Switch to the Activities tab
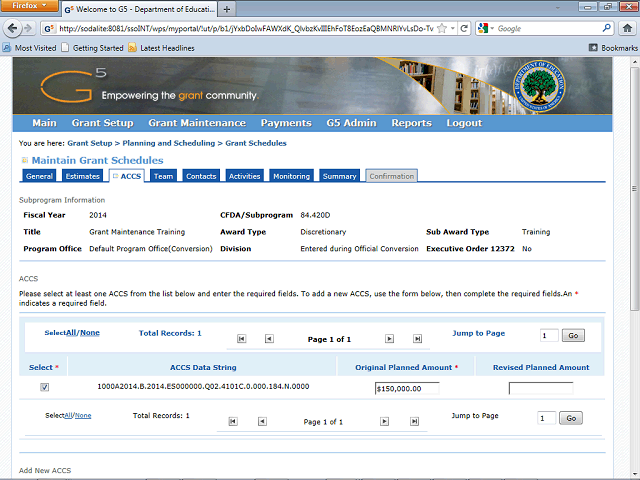640x480 pixels. pyautogui.click(x=244, y=176)
